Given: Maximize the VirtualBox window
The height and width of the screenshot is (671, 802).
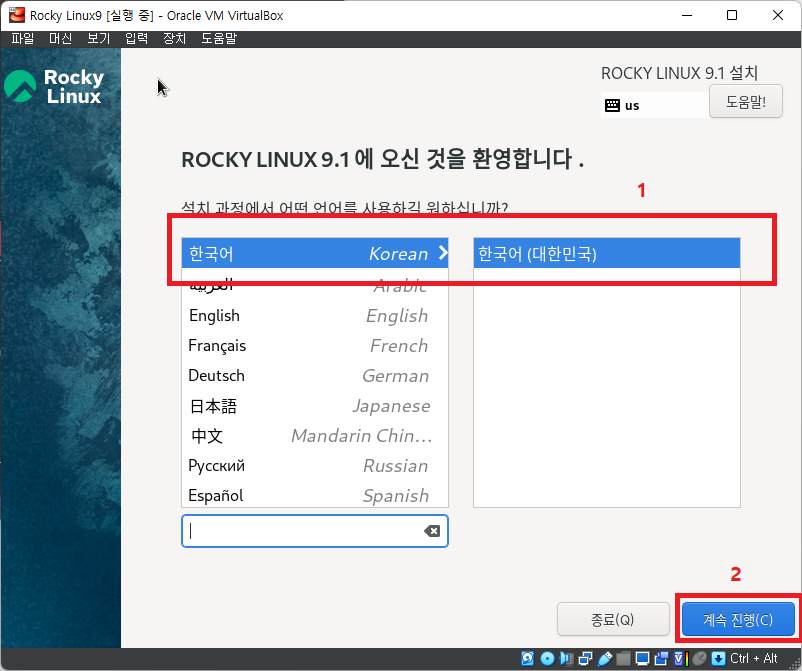Looking at the screenshot, I should pos(732,15).
